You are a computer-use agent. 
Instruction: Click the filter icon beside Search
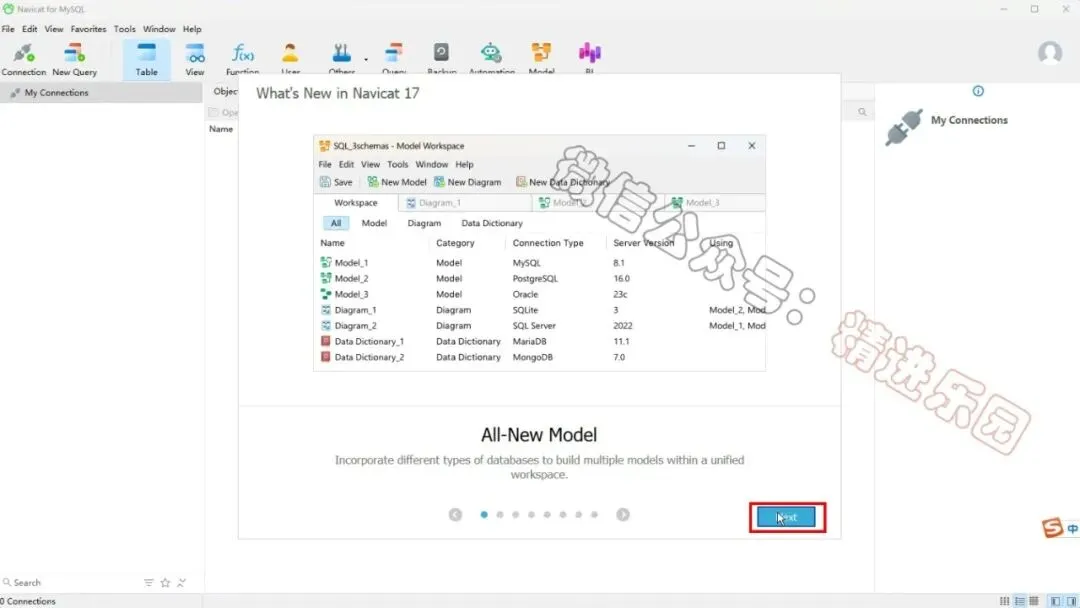point(149,583)
